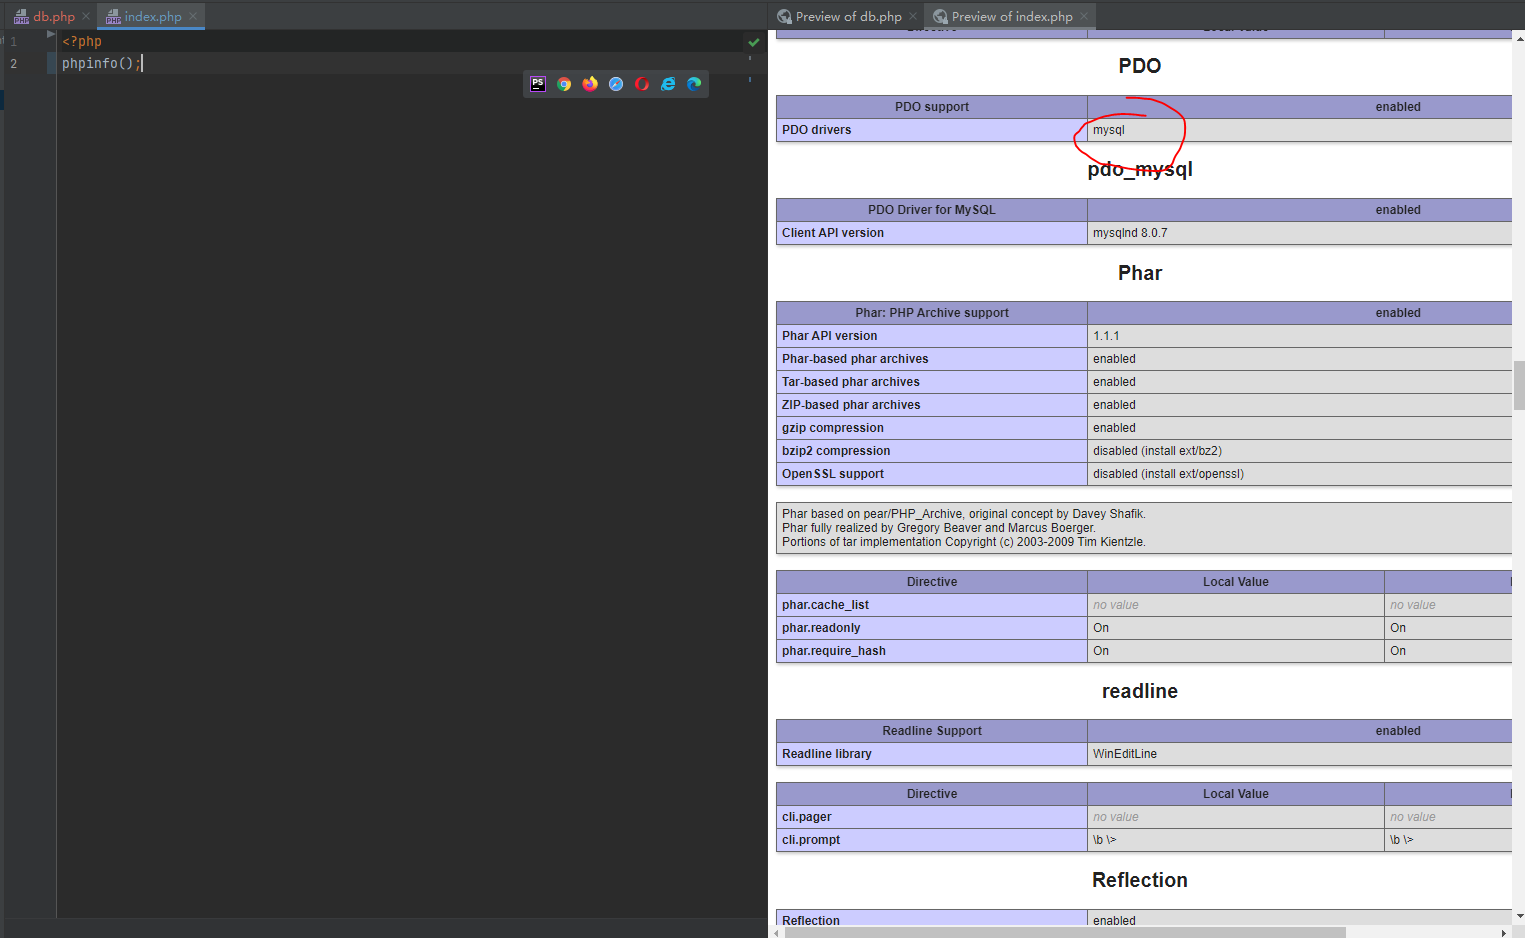
Task: Open built-in PhpStorm preview icon
Action: pyautogui.click(x=538, y=84)
